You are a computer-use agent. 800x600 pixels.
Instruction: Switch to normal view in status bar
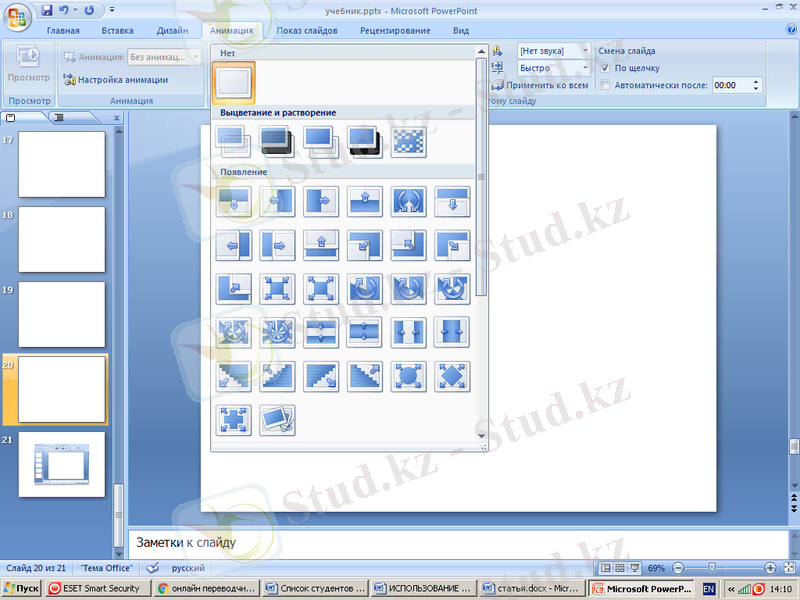click(606, 568)
